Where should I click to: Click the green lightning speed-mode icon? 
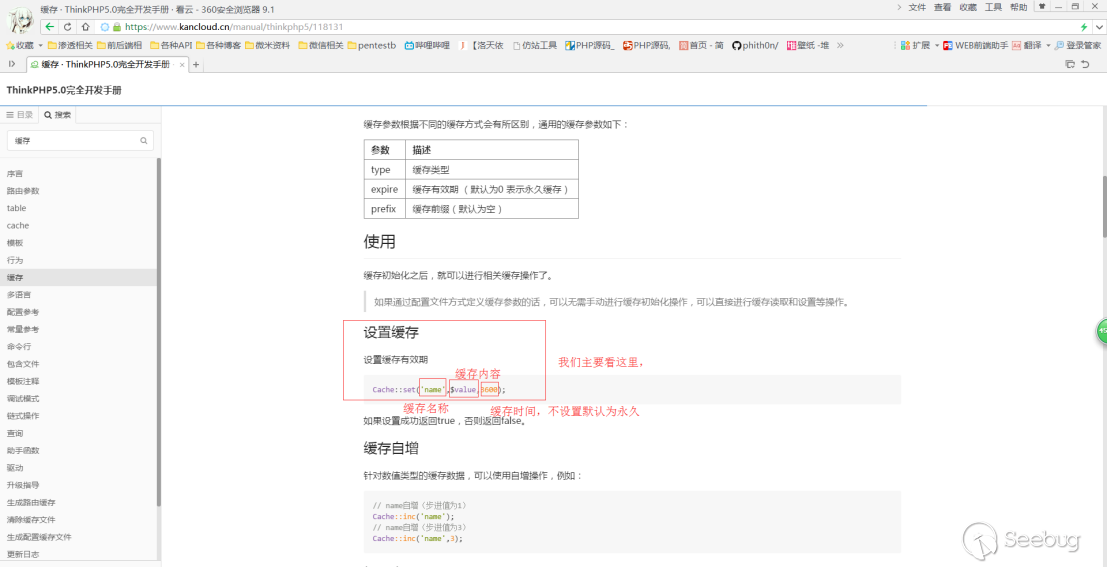[1084, 27]
